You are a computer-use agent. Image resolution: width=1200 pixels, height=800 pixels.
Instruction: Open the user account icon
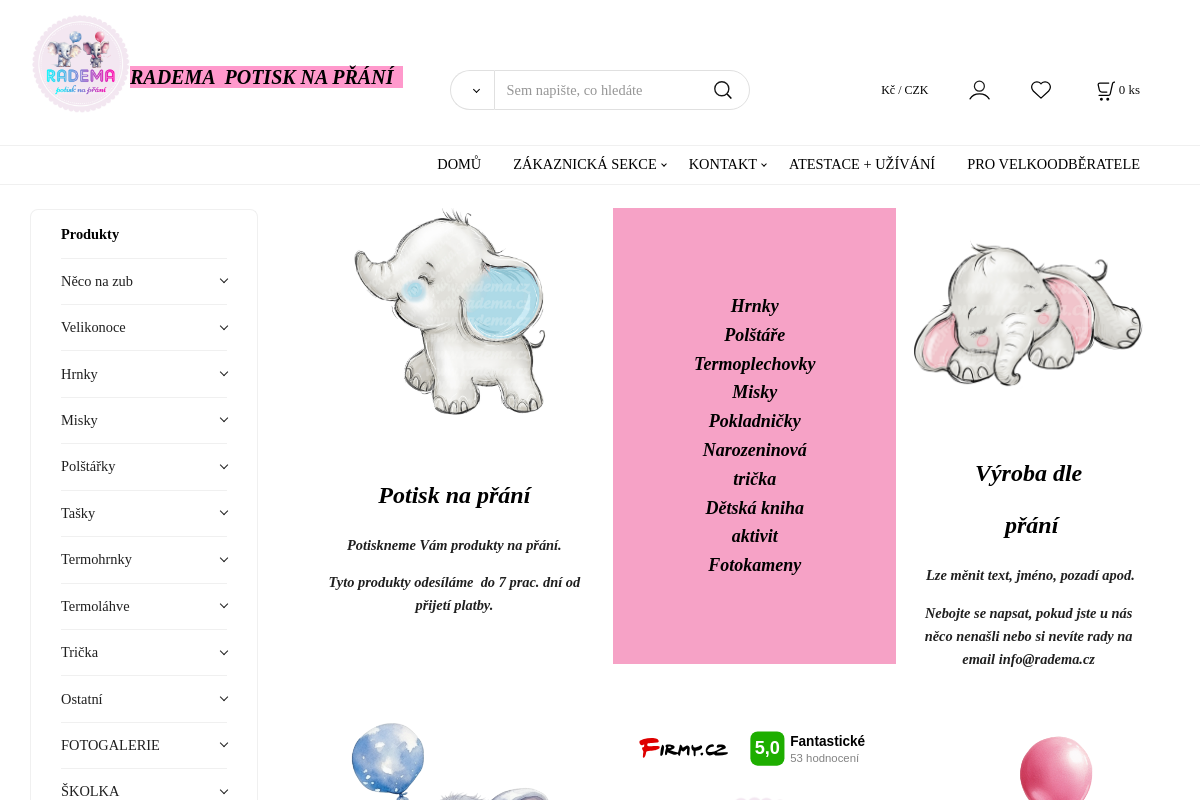(979, 90)
